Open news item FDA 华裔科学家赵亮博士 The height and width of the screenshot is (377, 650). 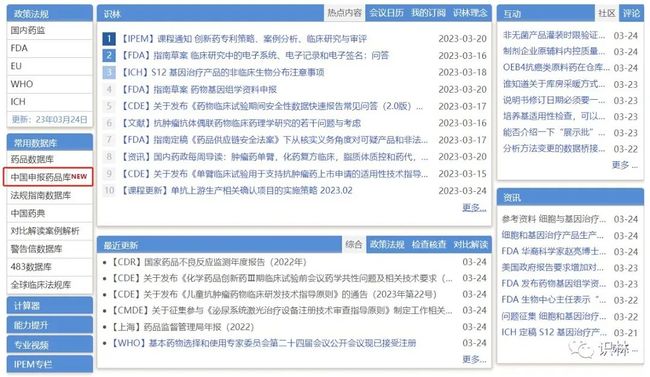(554, 251)
